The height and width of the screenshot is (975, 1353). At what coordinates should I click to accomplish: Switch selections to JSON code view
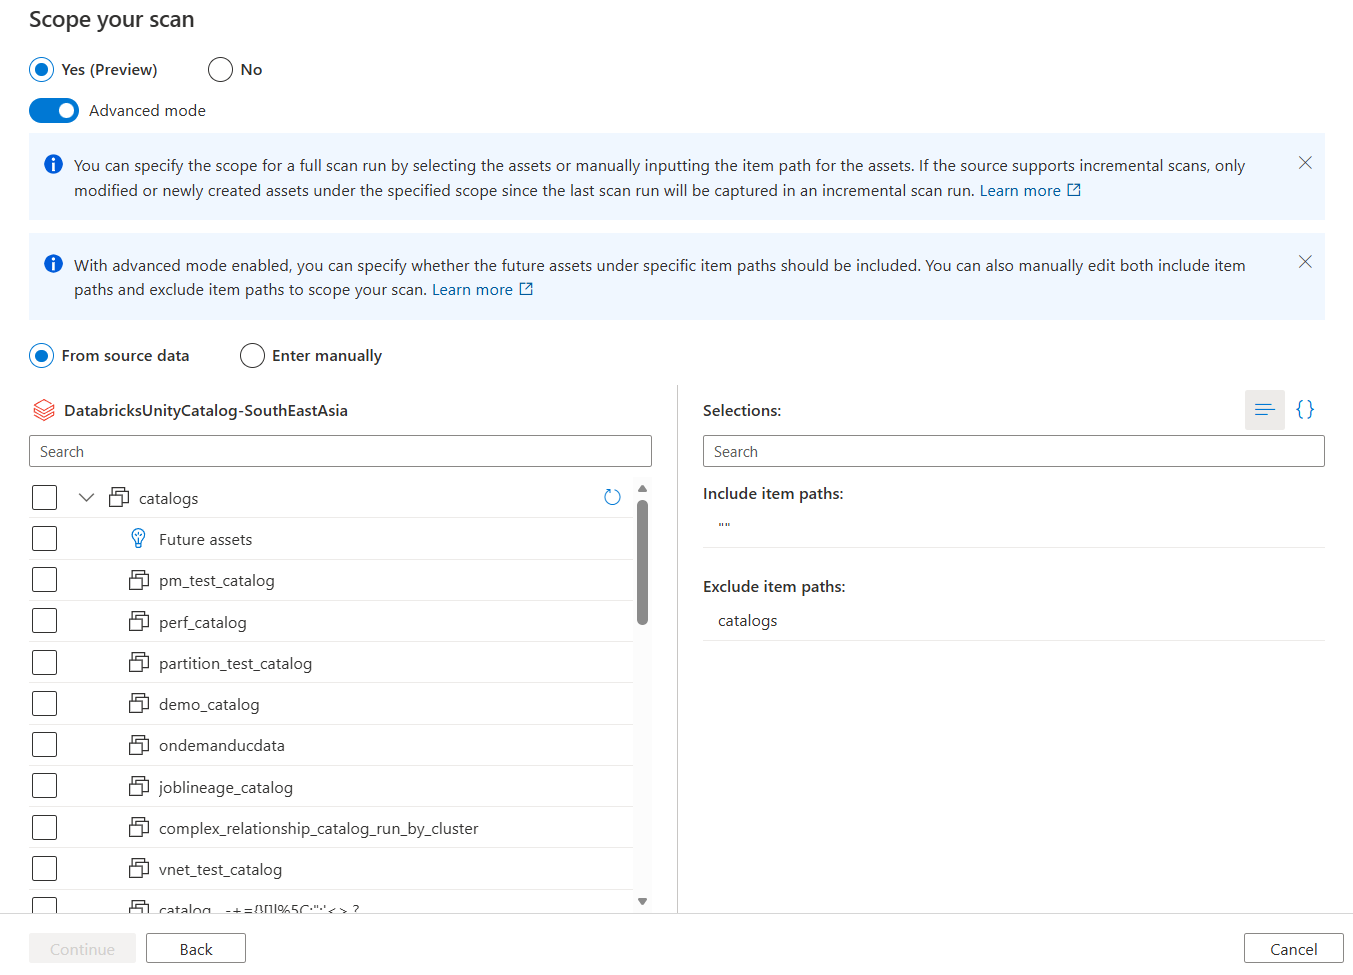[x=1305, y=410]
